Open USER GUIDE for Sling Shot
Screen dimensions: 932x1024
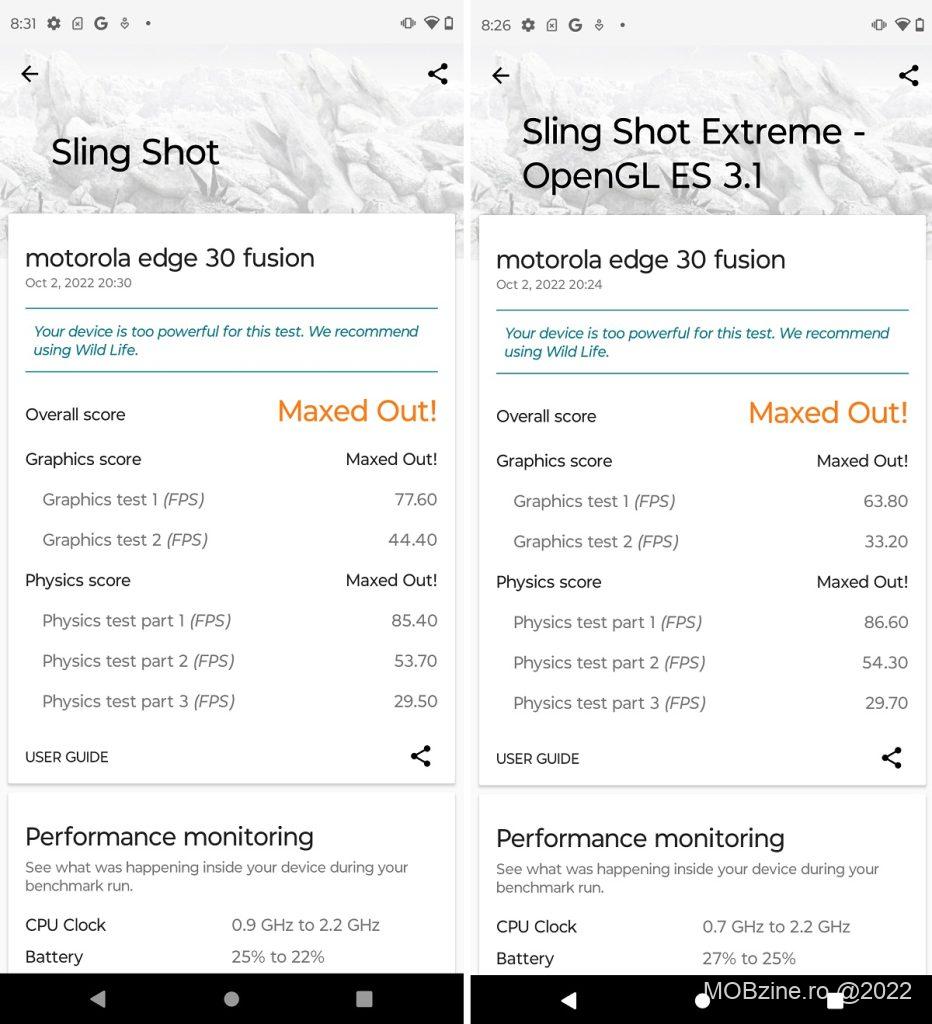67,757
